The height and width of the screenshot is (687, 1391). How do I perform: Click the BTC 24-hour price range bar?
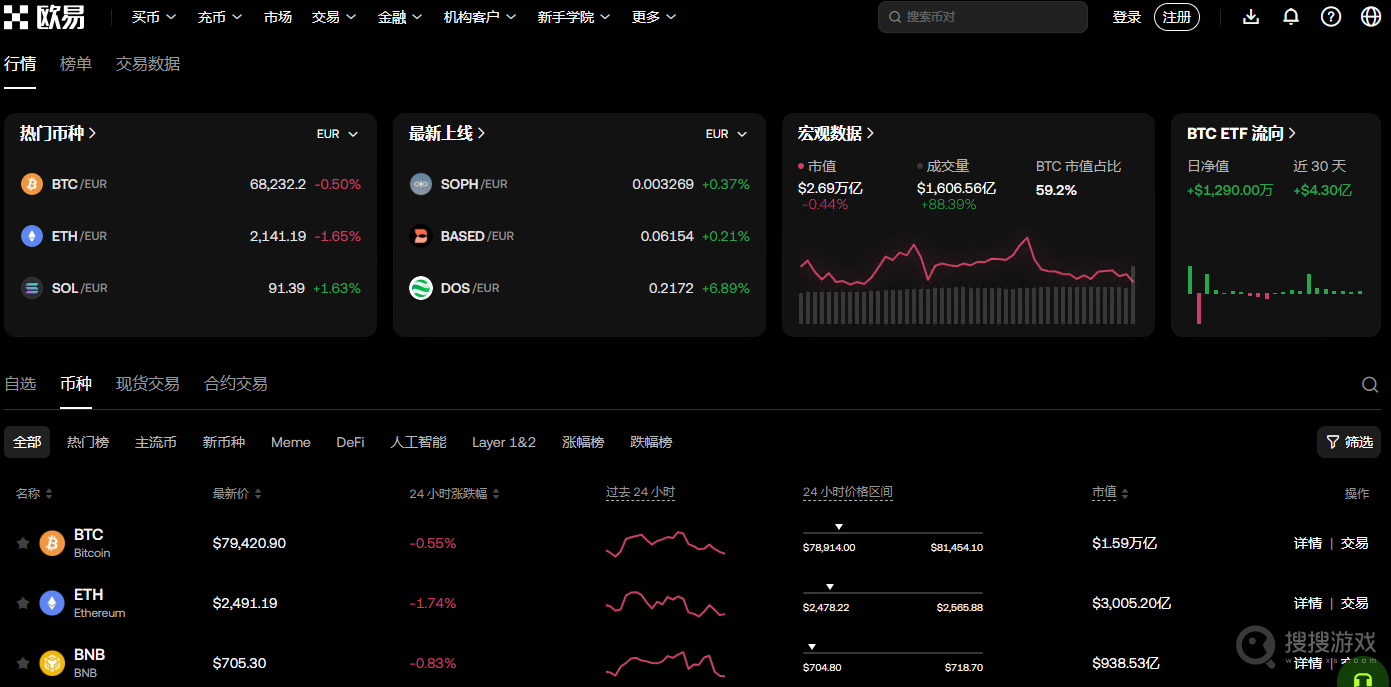(893, 533)
